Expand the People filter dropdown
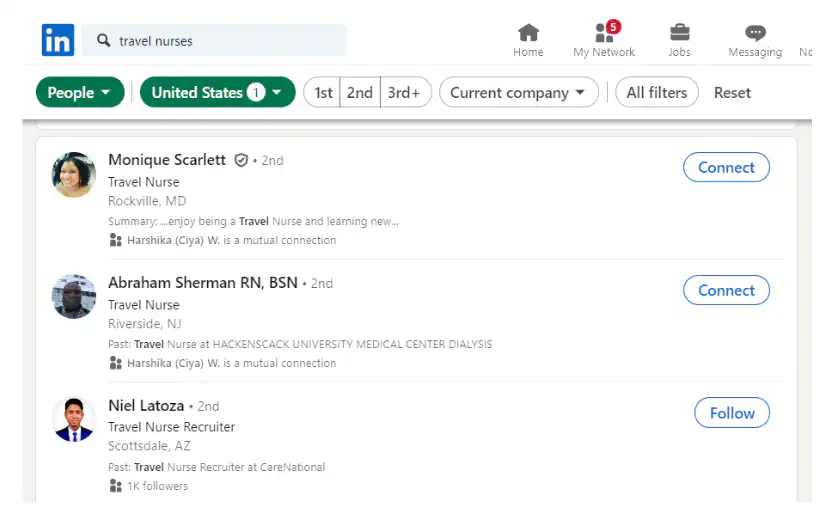840x519 pixels. click(80, 93)
